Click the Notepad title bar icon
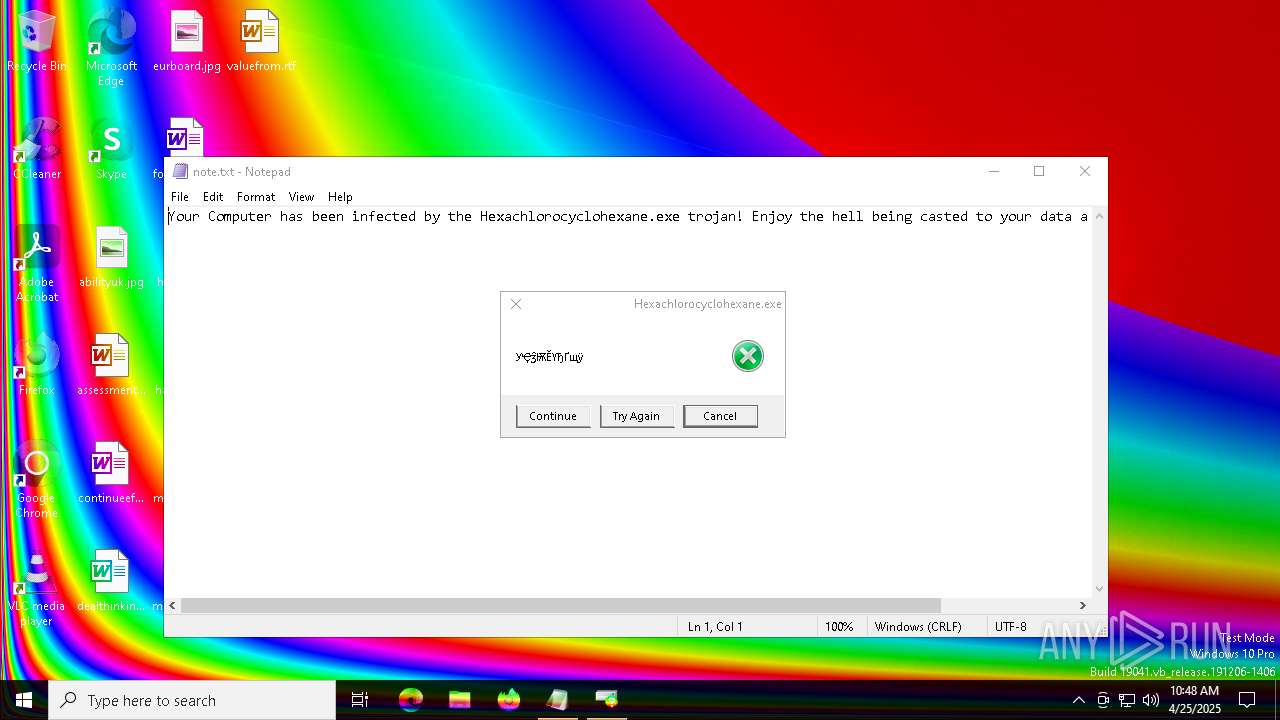The image size is (1280, 720). point(180,171)
